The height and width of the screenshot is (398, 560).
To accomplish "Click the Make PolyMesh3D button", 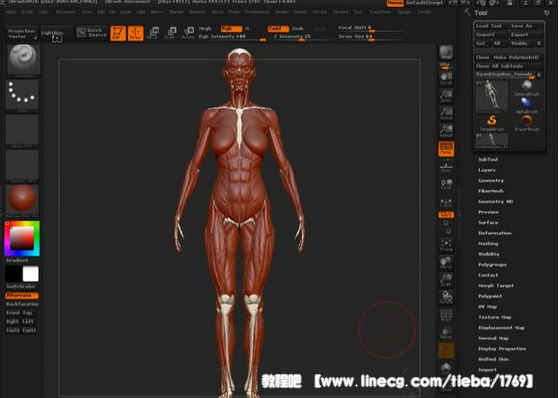I will 517,57.
